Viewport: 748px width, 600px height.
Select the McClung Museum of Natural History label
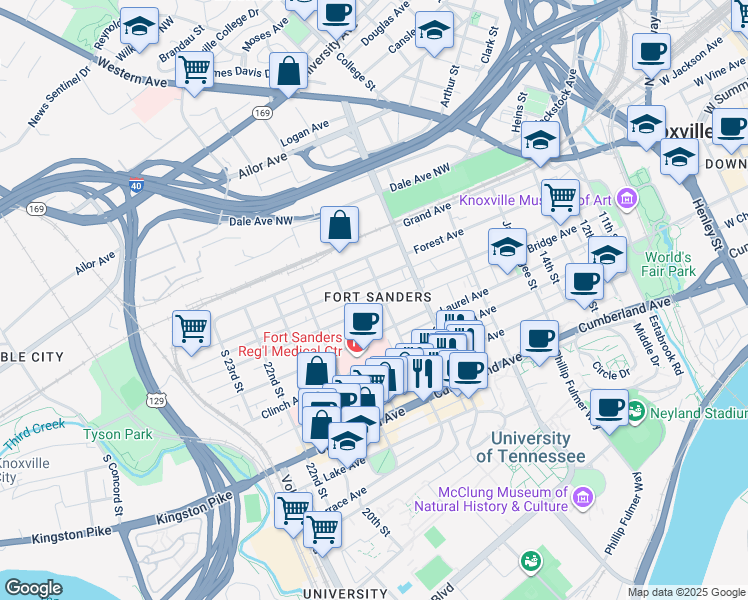491,499
